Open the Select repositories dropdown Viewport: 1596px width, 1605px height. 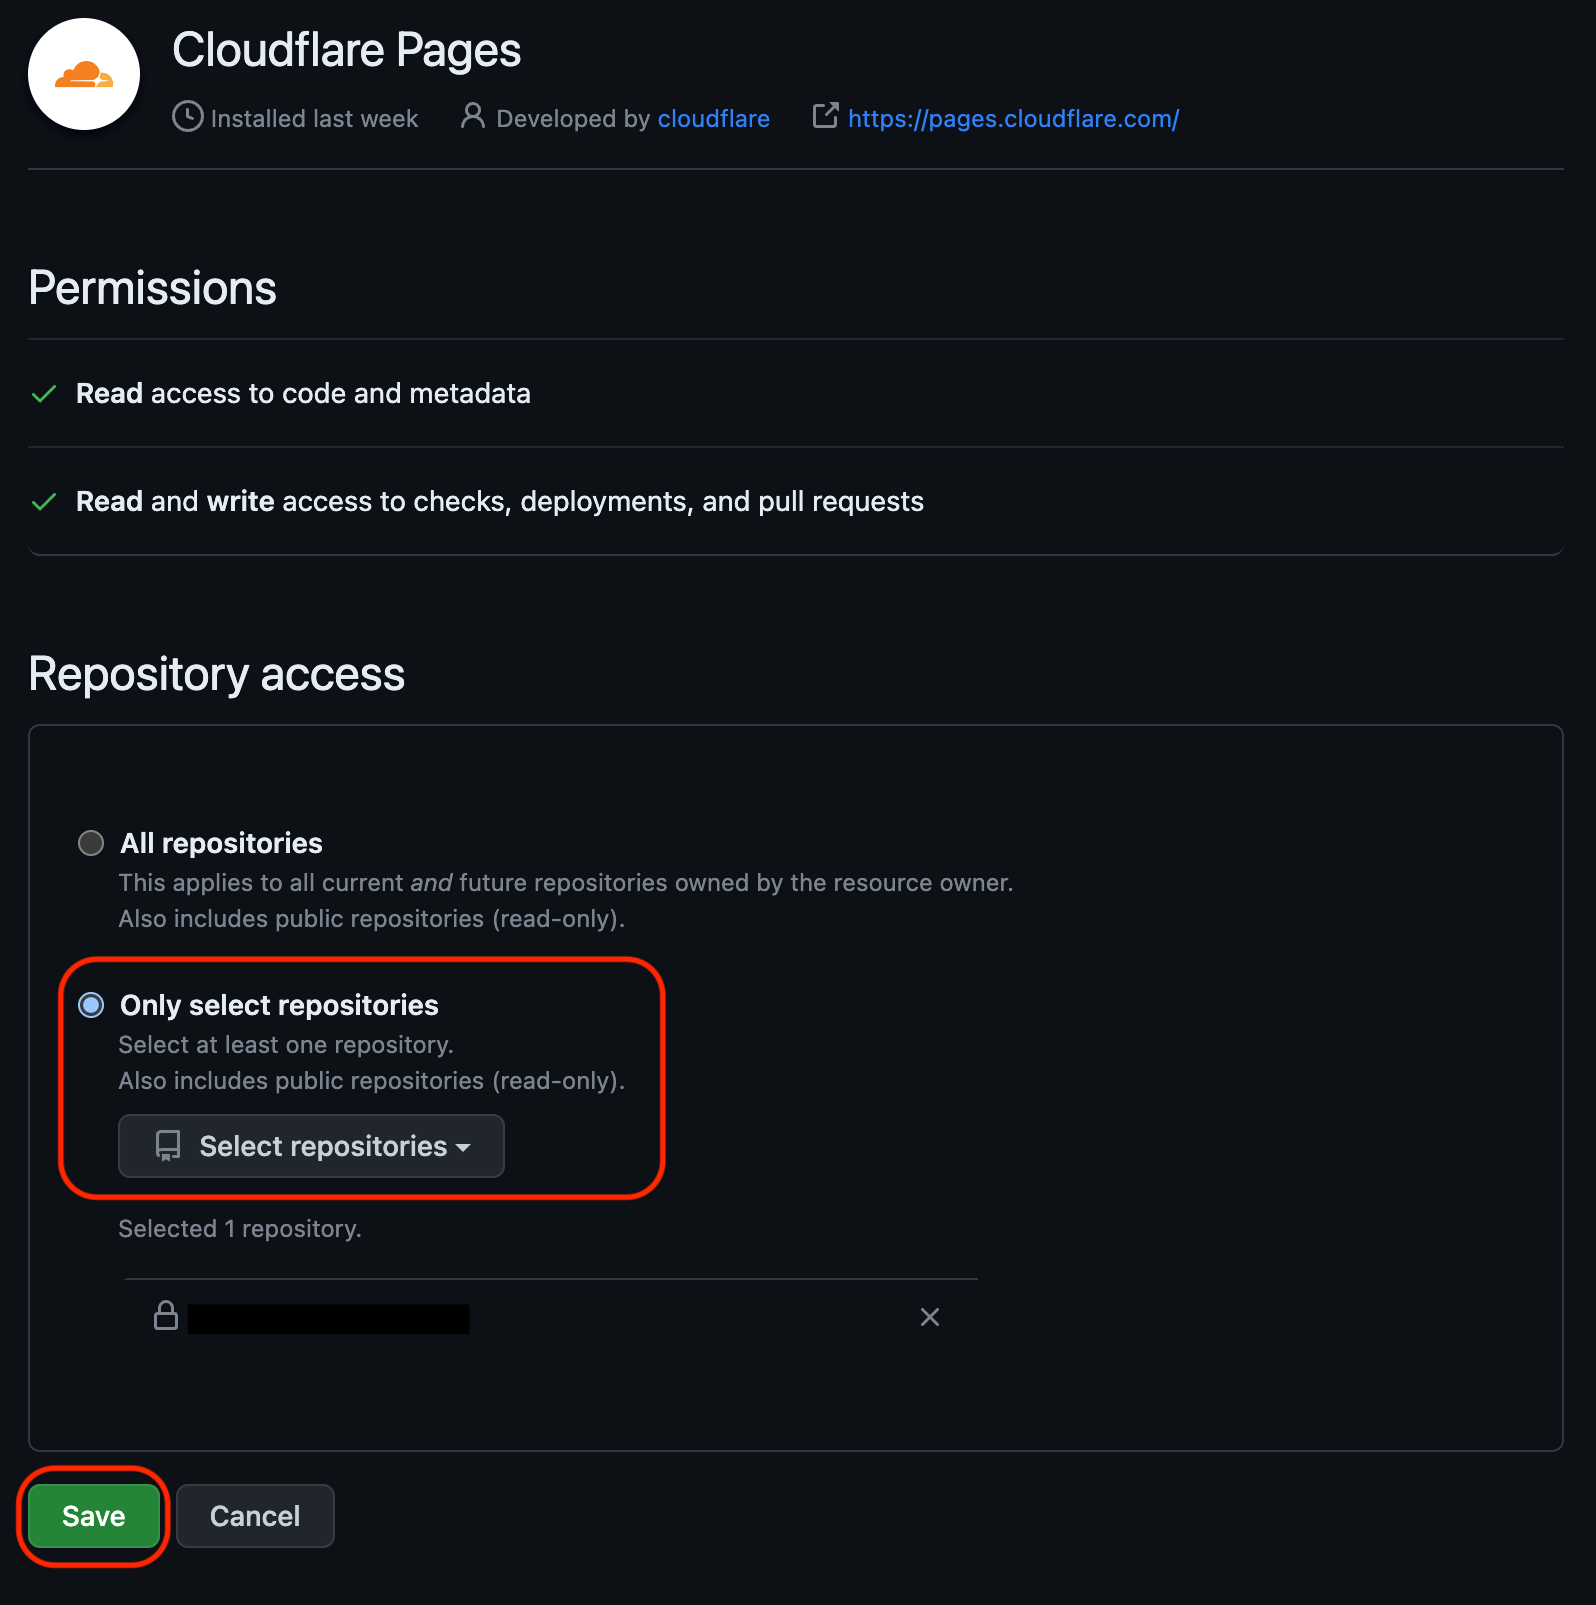[310, 1146]
